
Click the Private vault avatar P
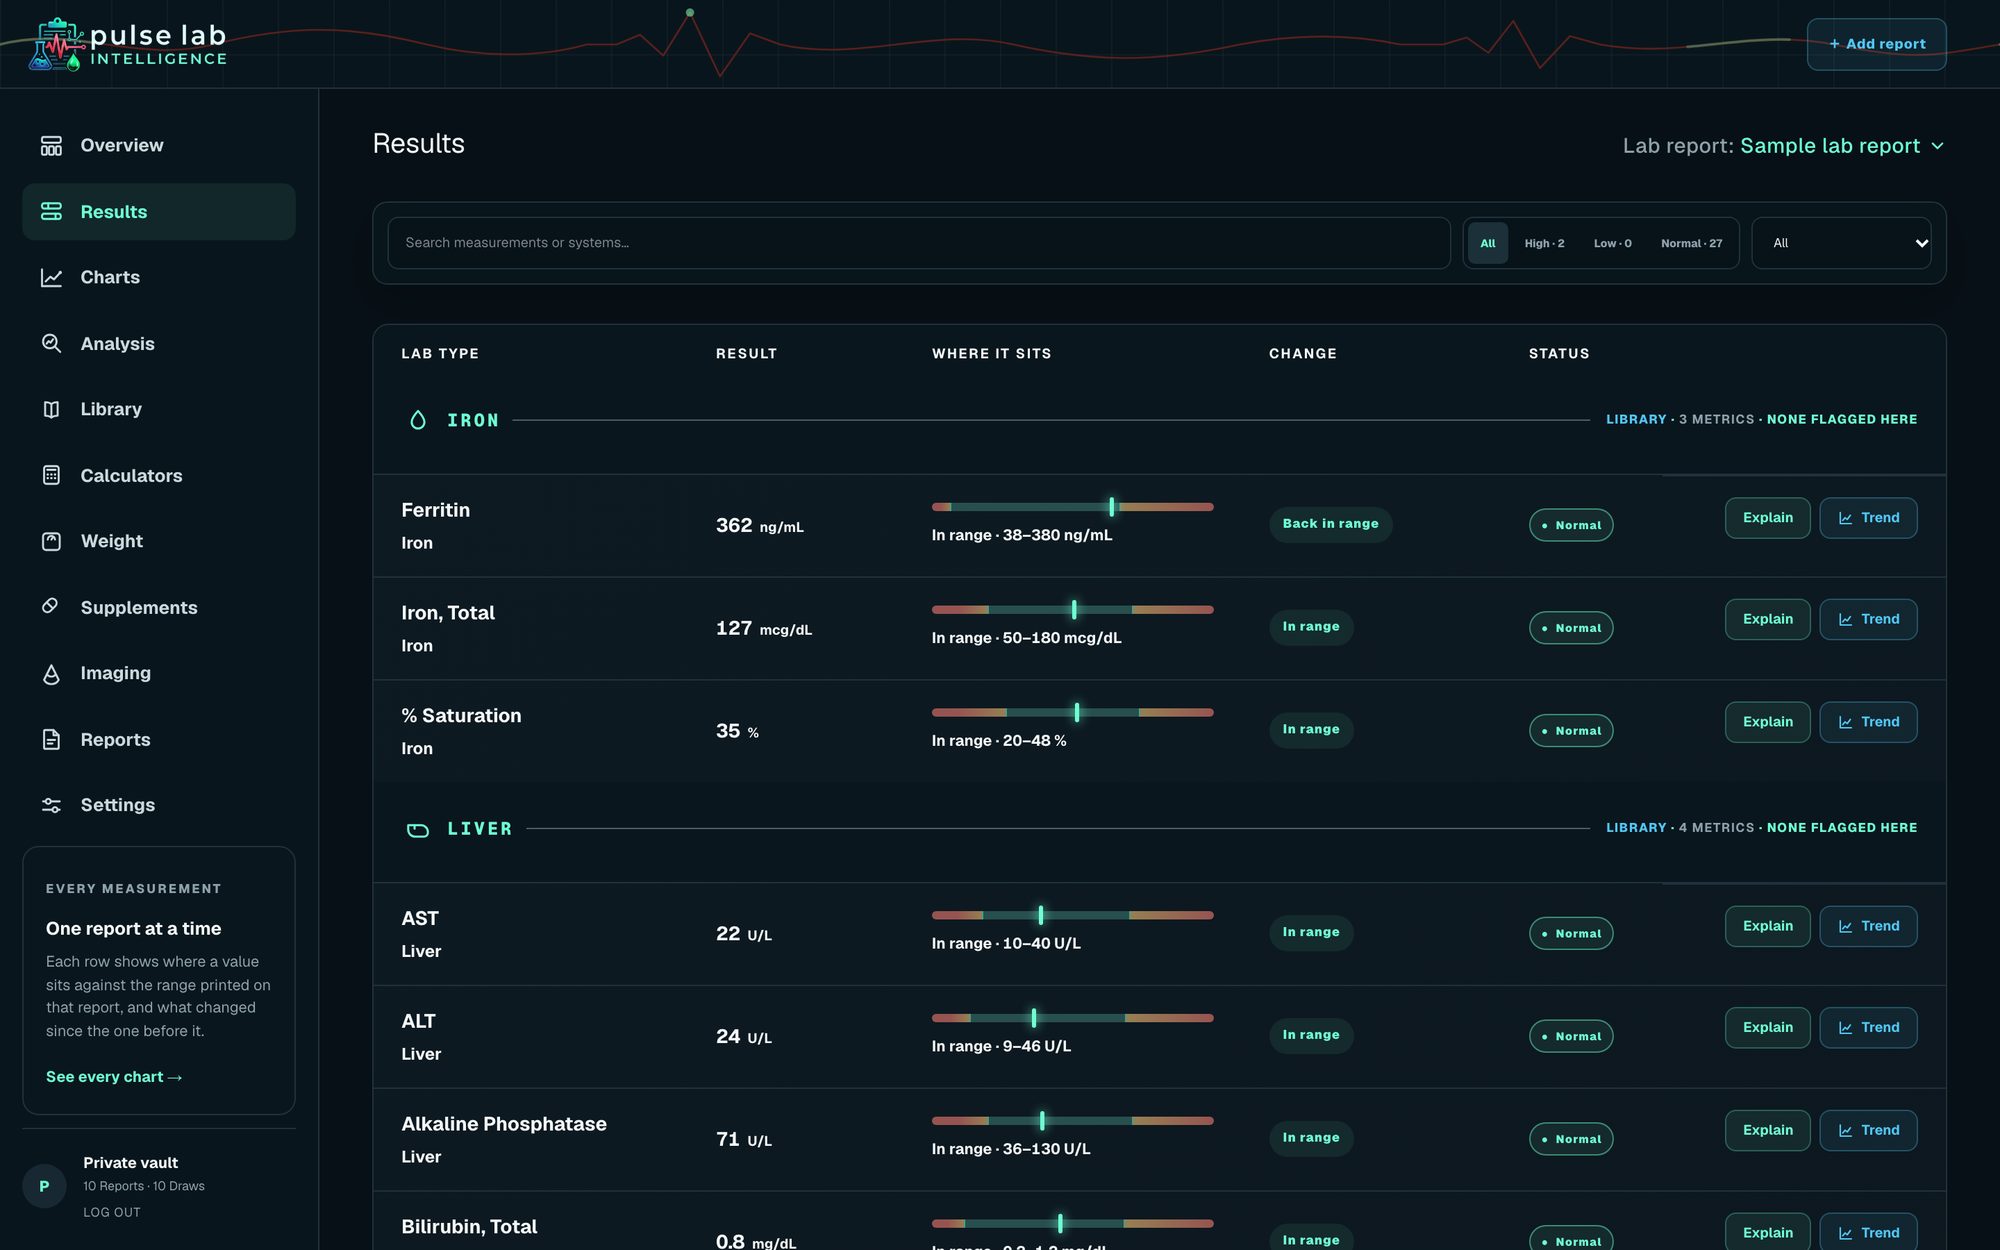click(x=44, y=1187)
